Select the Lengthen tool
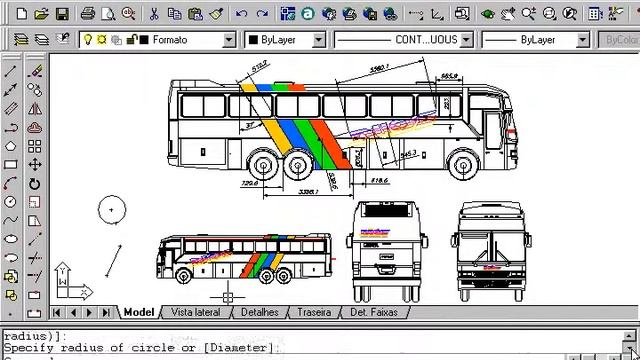Image resolution: width=640 pixels, height=360 pixels. (35, 239)
